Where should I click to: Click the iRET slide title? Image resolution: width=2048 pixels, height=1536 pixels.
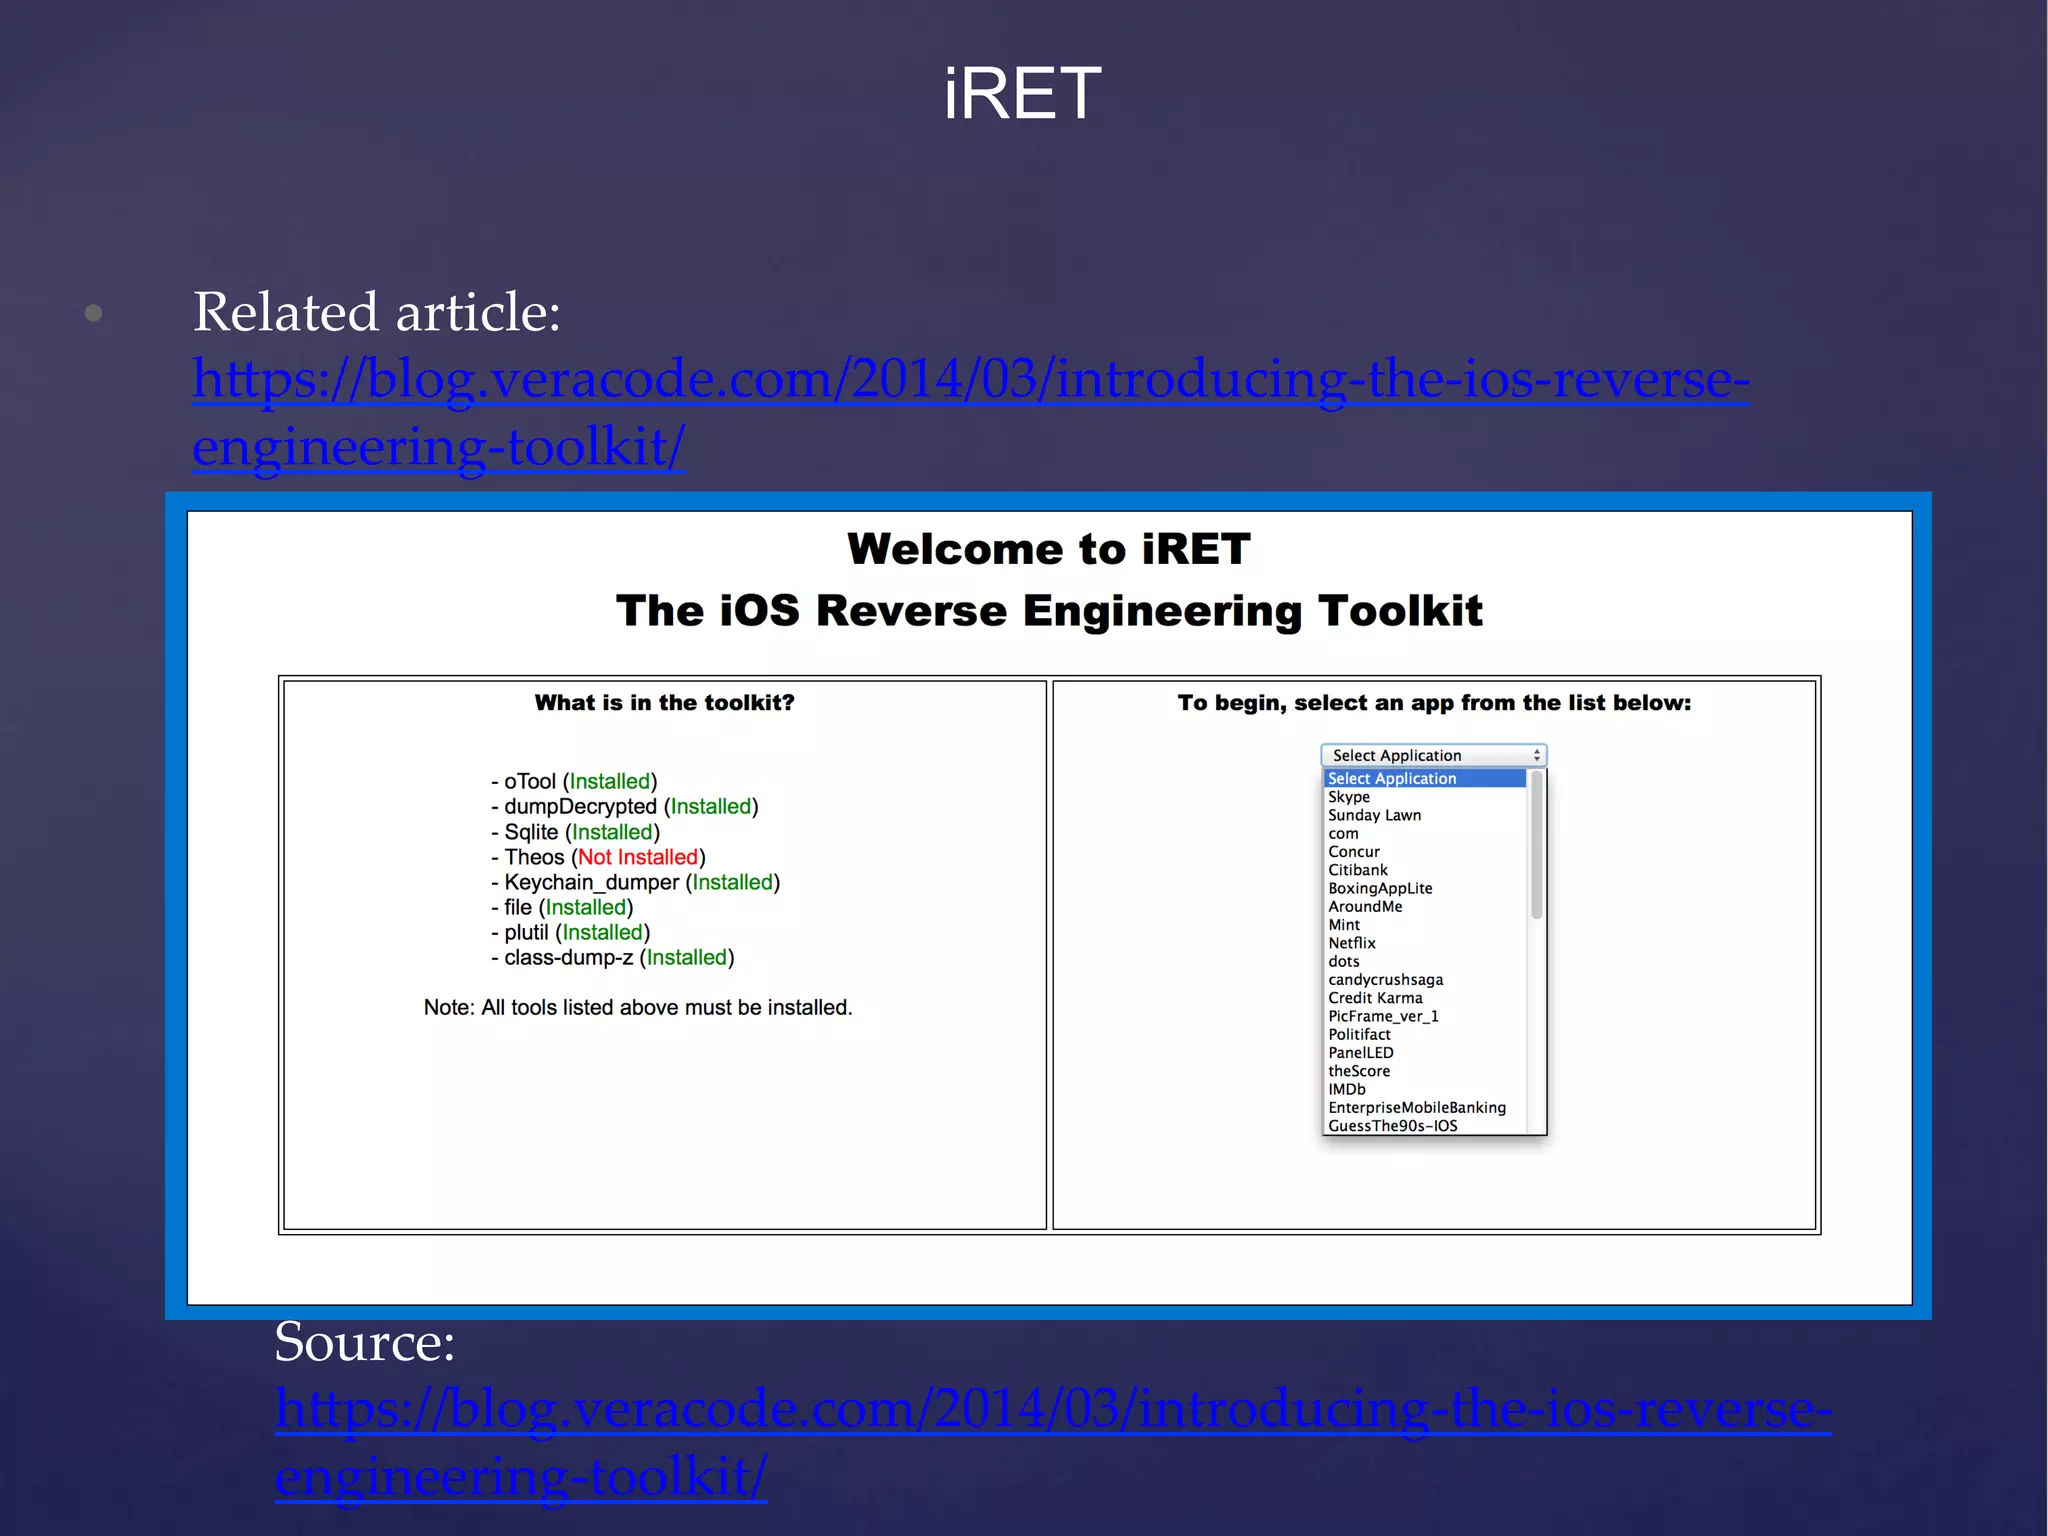tap(1022, 94)
